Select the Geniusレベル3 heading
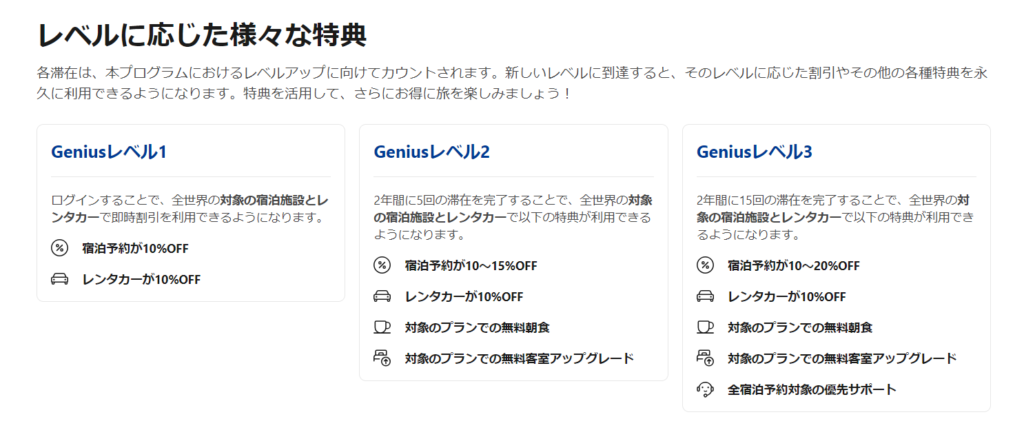 point(754,152)
